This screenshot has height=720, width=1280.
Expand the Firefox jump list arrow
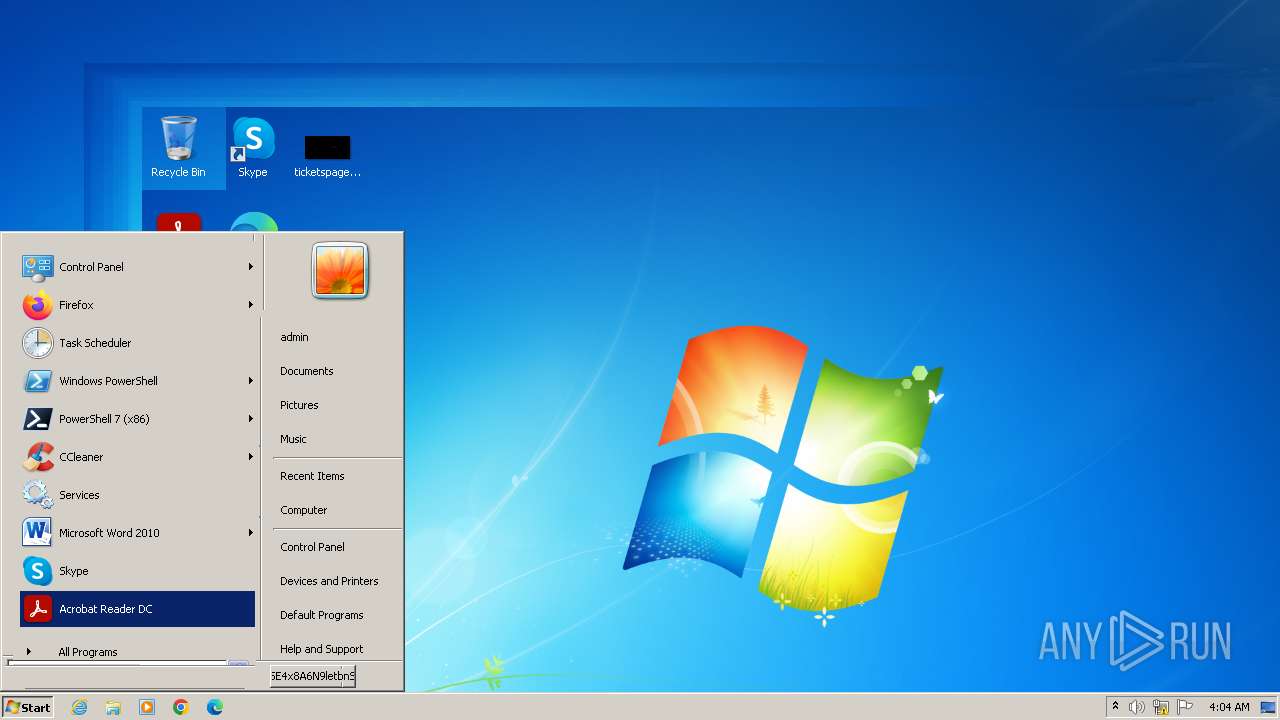pos(250,305)
